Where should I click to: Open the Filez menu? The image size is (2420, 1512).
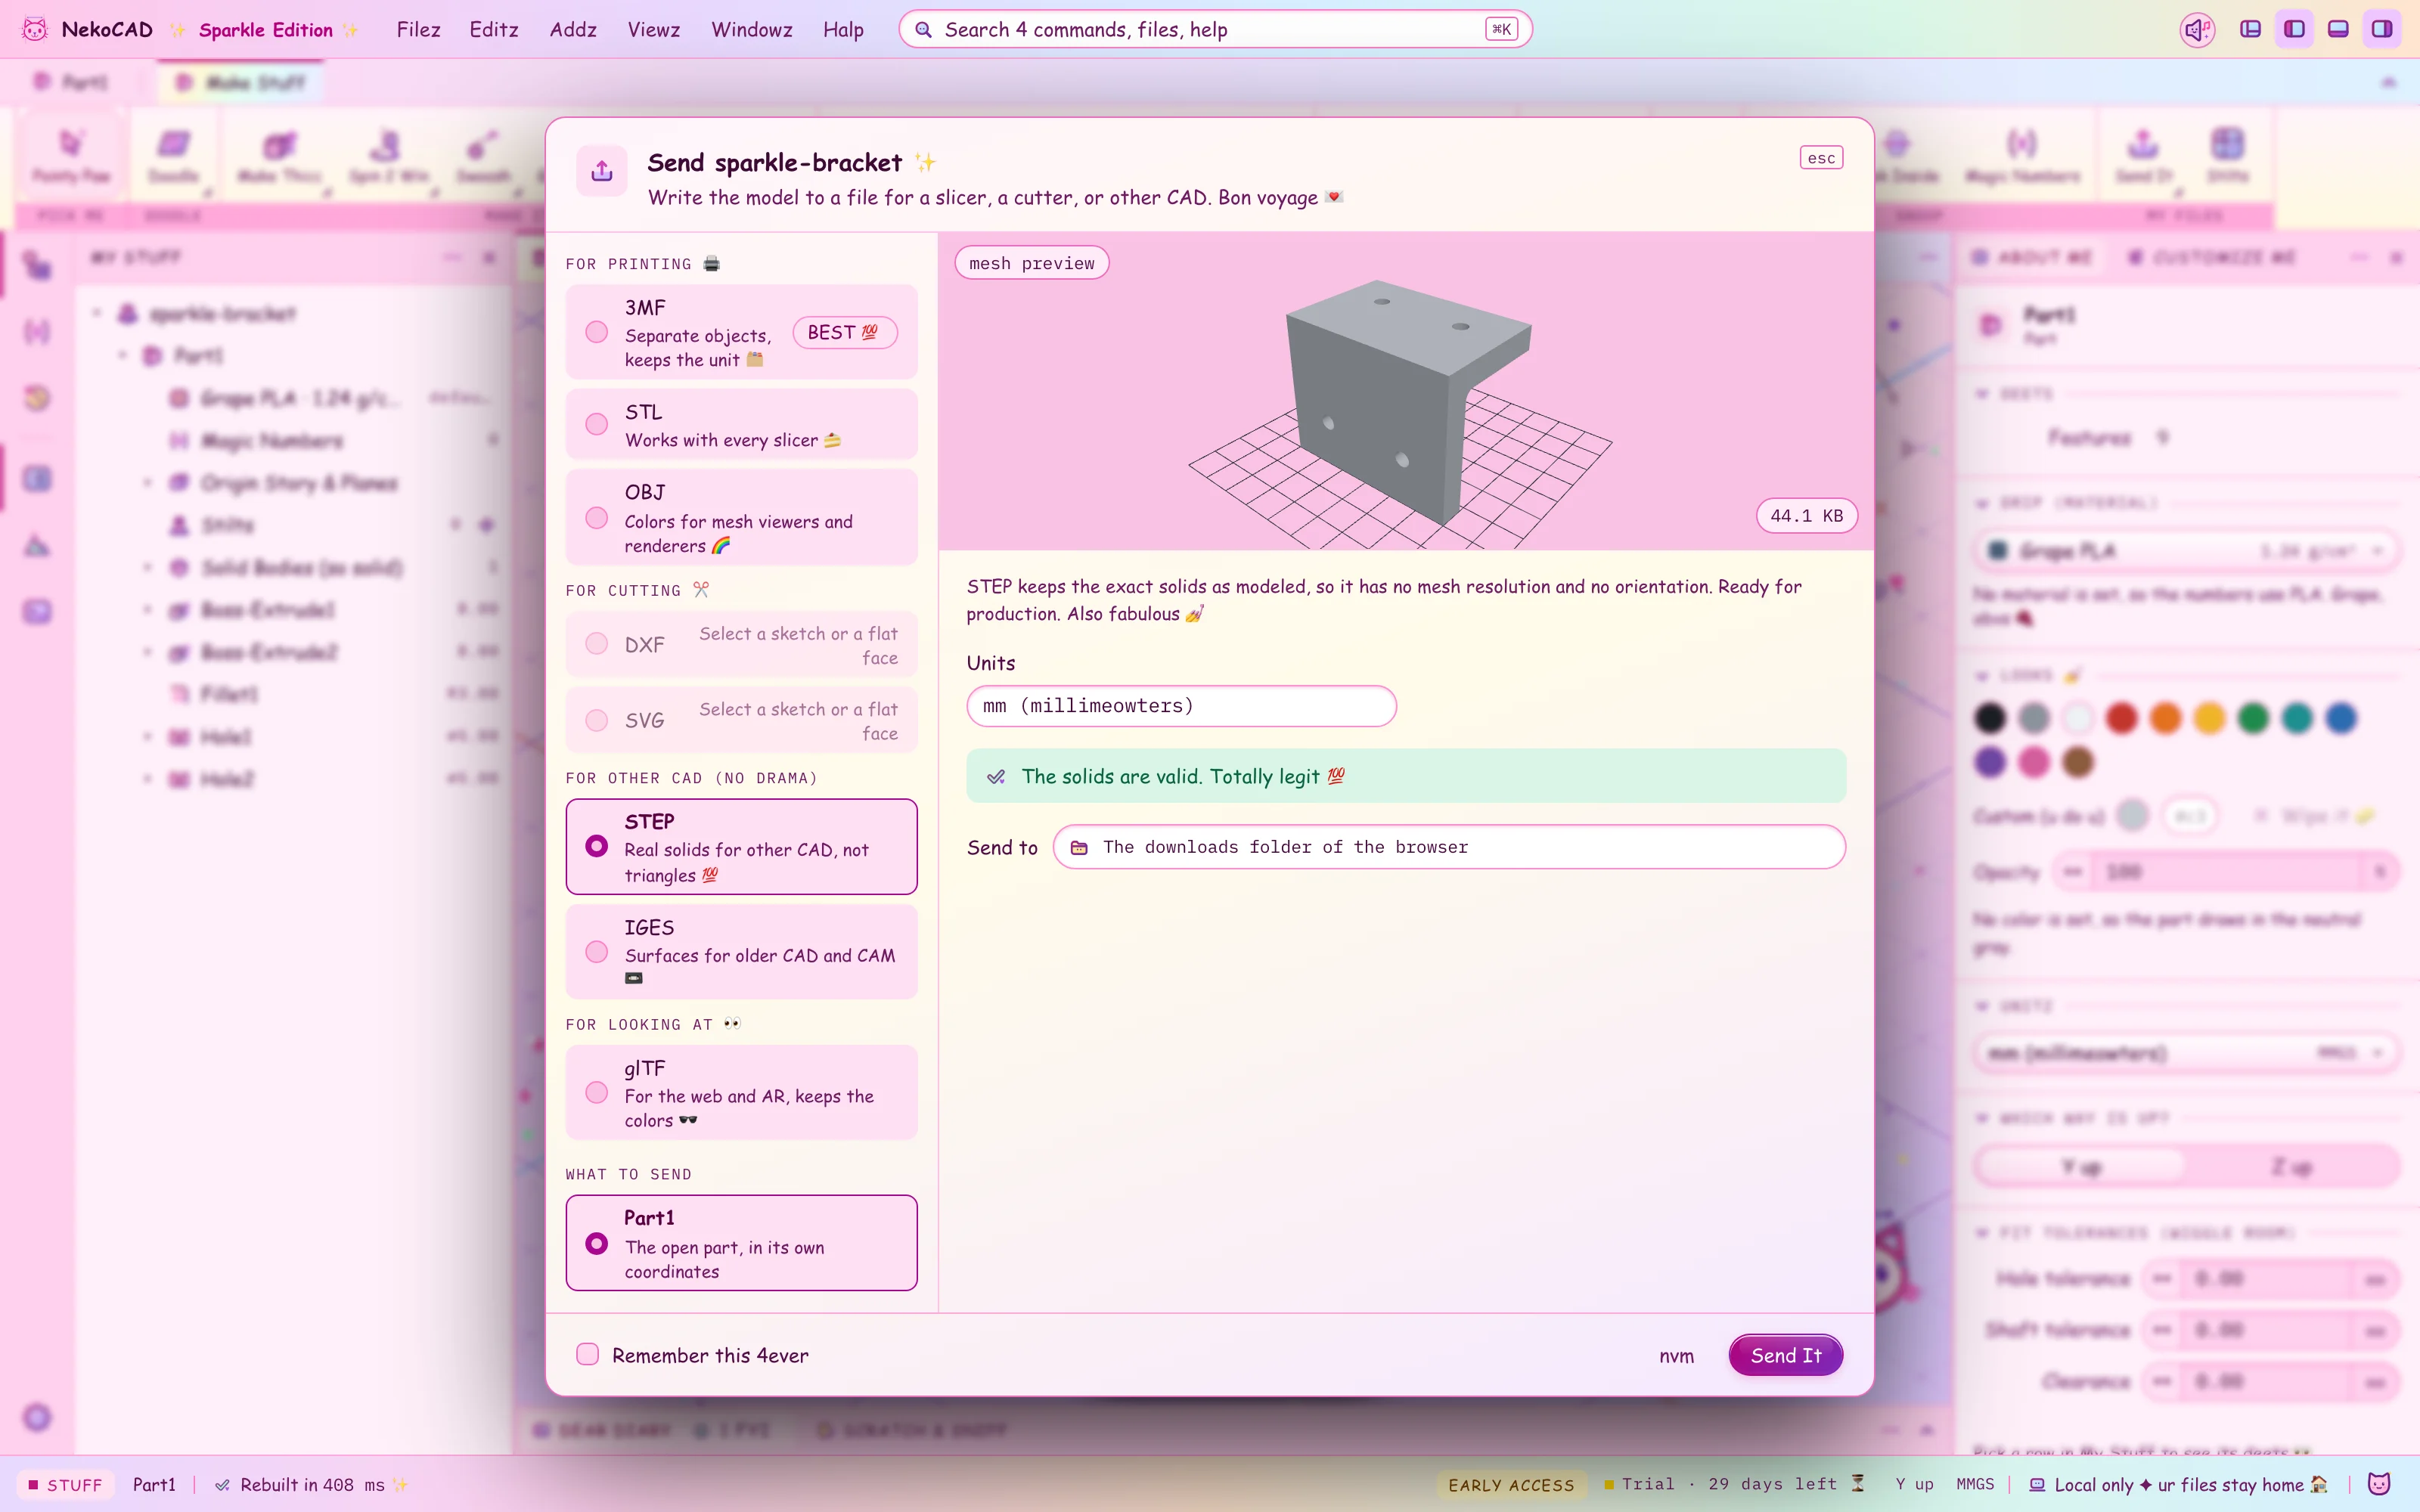[418, 30]
